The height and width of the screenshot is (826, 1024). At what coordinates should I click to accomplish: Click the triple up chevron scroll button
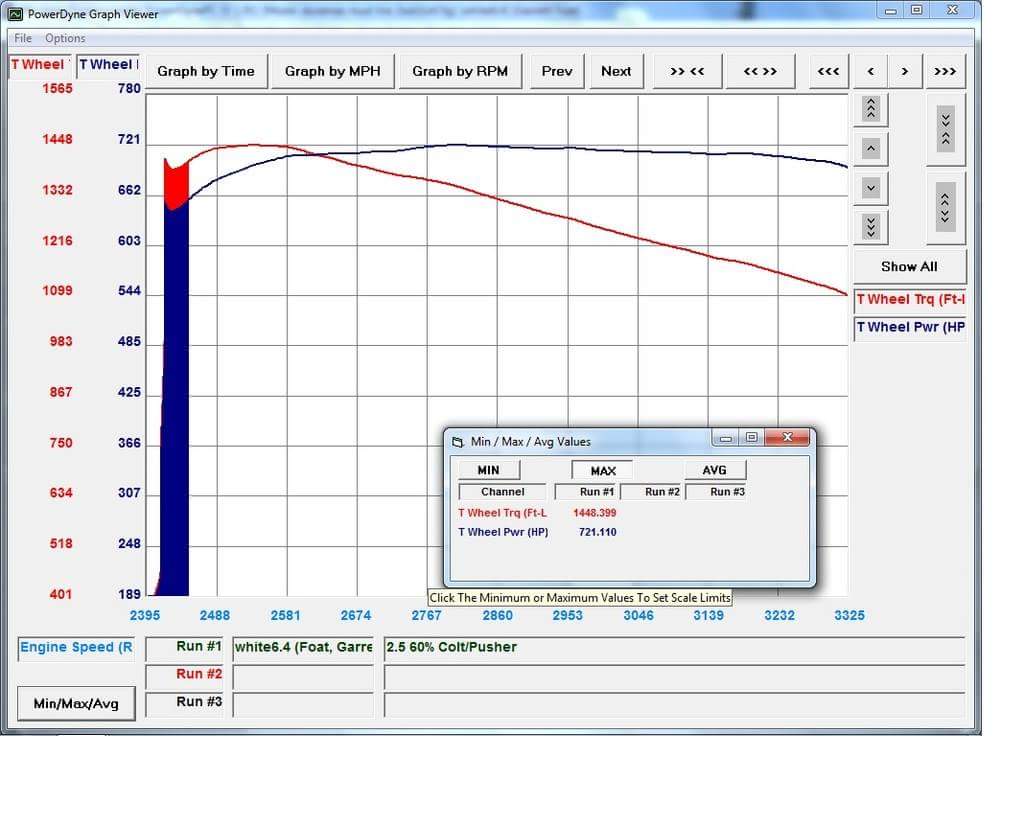click(870, 109)
